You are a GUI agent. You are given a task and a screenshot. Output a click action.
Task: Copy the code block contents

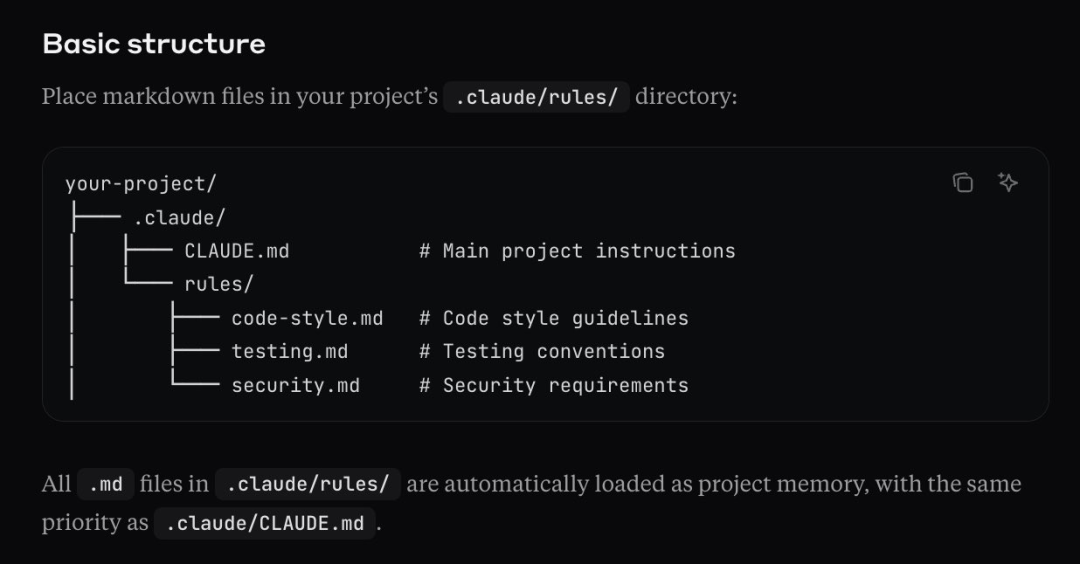(x=963, y=182)
